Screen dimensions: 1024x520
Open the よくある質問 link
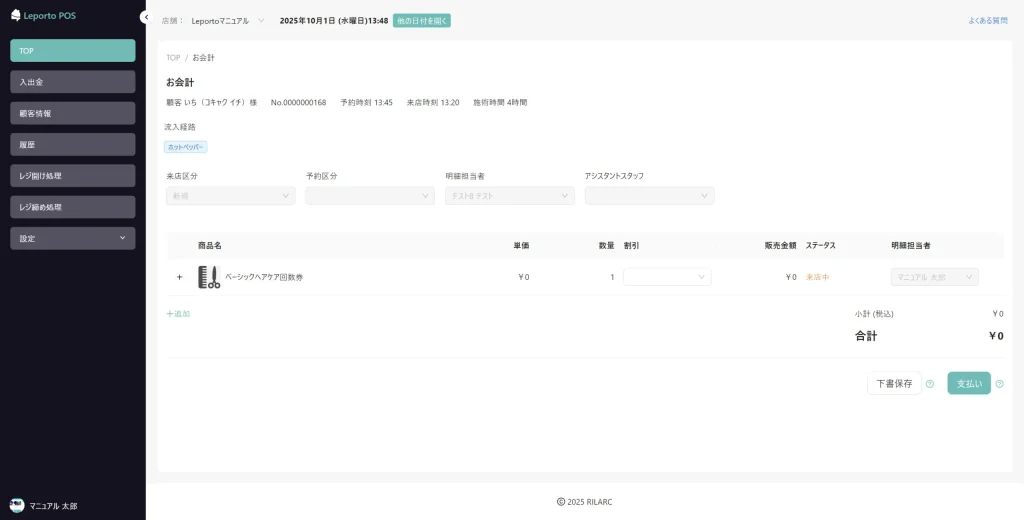987,20
